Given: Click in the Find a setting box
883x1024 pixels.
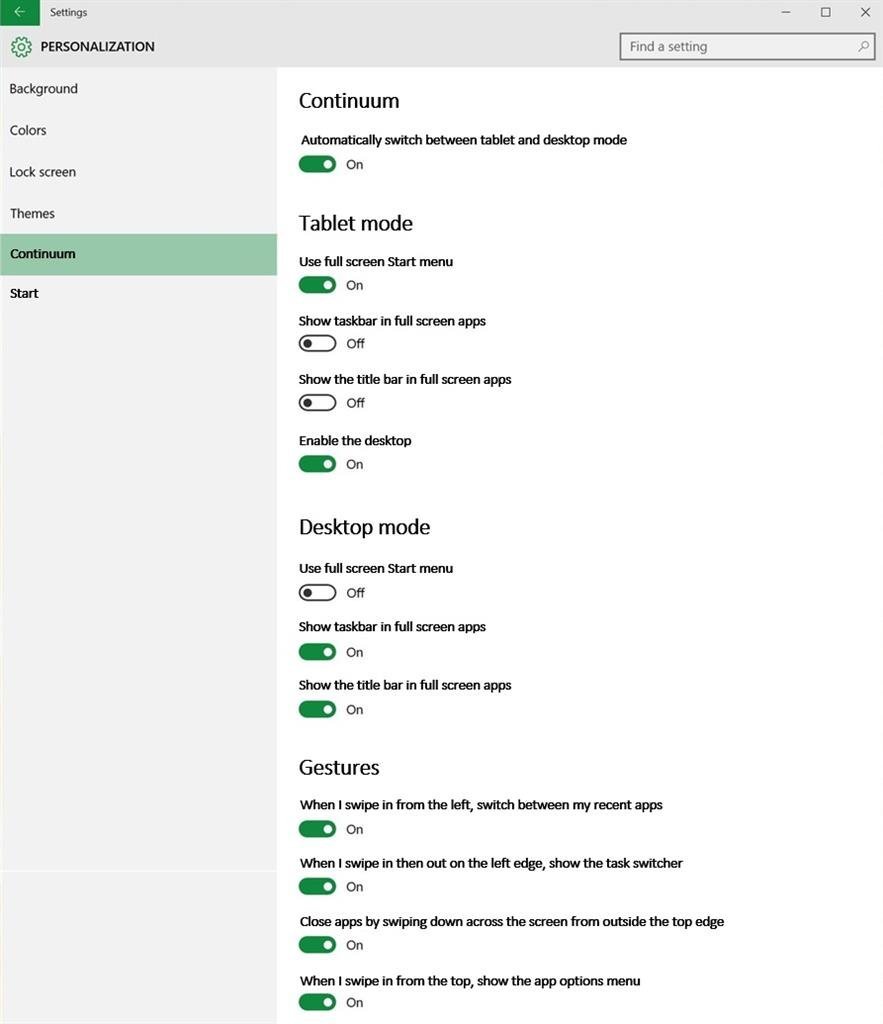Looking at the screenshot, I should click(x=747, y=46).
